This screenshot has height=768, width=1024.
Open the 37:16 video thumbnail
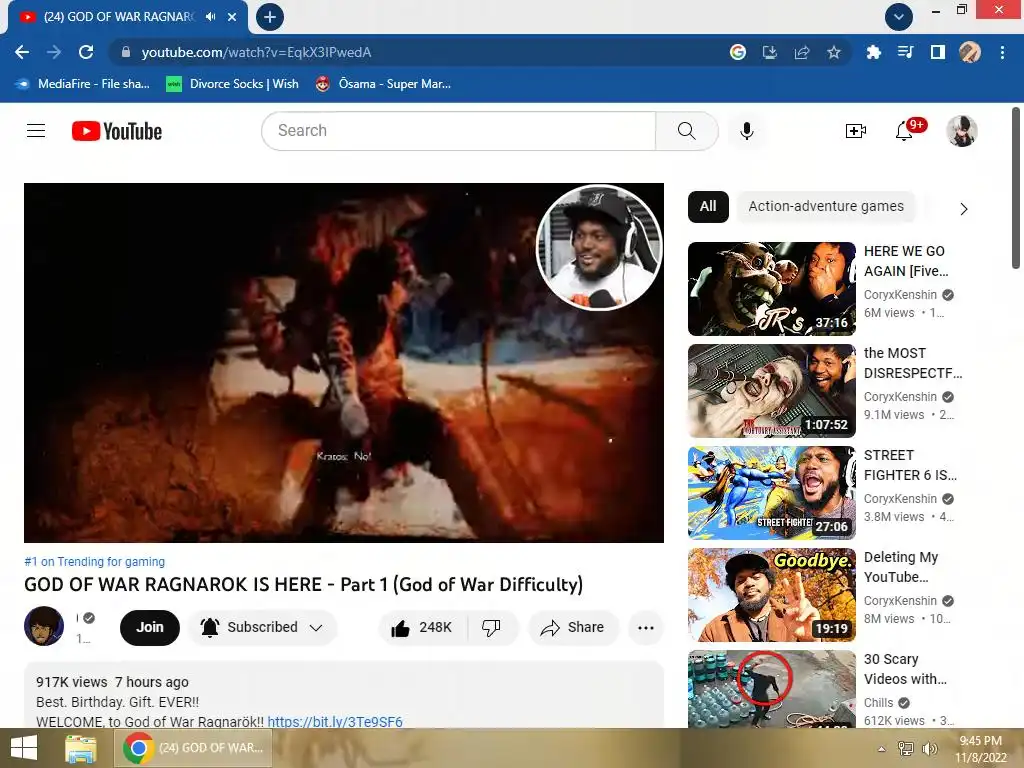(771, 289)
